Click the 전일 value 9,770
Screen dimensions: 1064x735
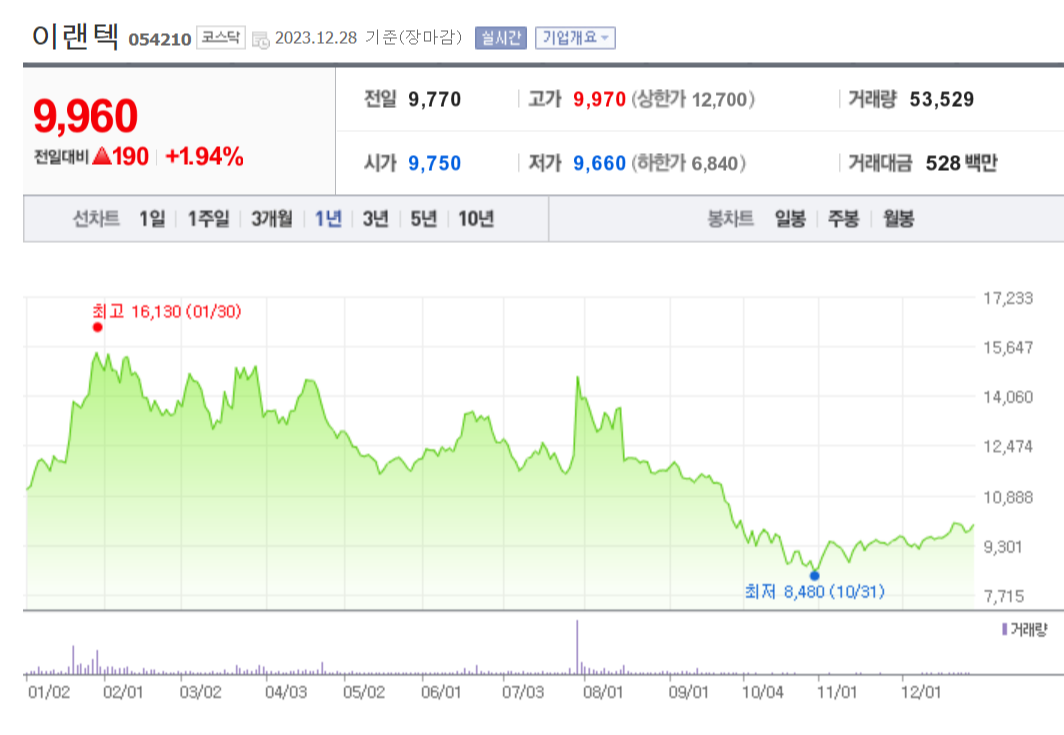coord(434,100)
